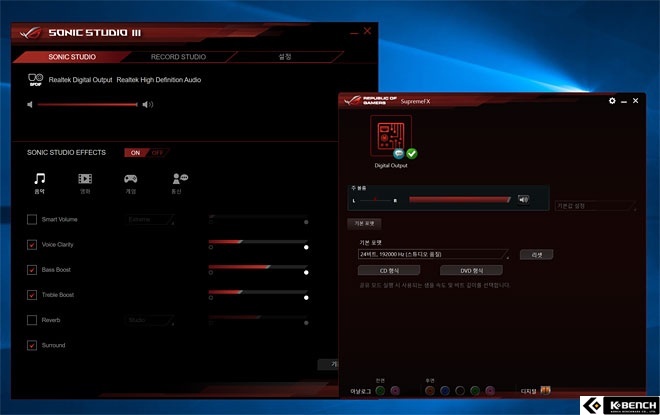Adjust the Voice Clarity level slider
Viewport: 660px width, 415px height.
[258, 242]
